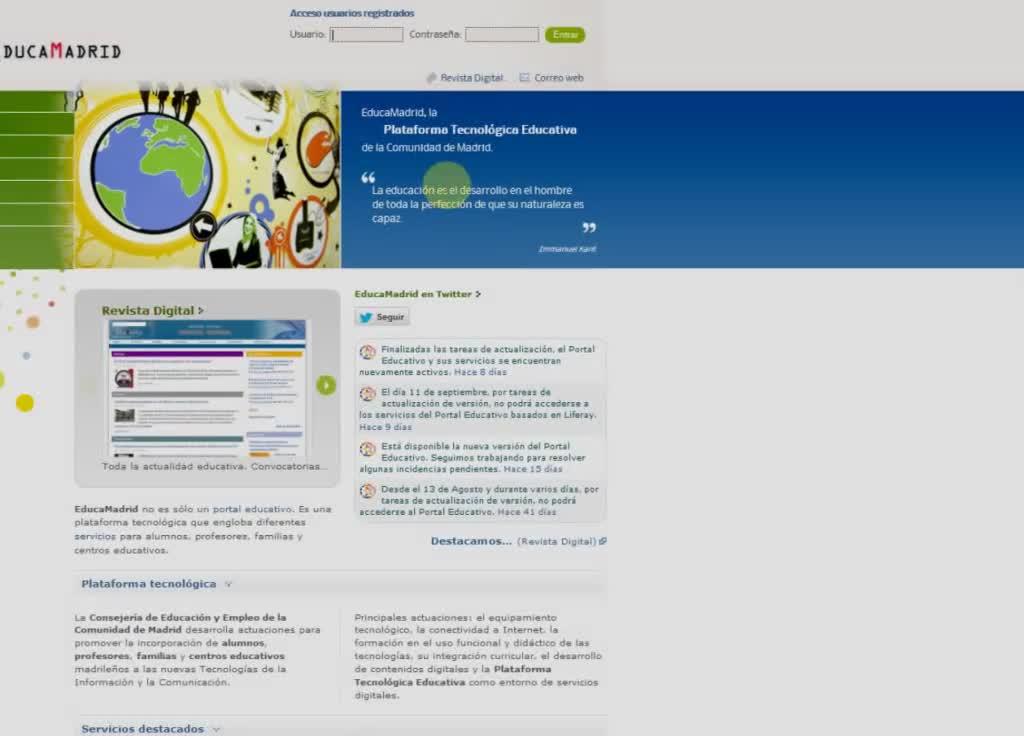1024x736 pixels.
Task: Click the EducaMadrid logo
Action: [60, 51]
